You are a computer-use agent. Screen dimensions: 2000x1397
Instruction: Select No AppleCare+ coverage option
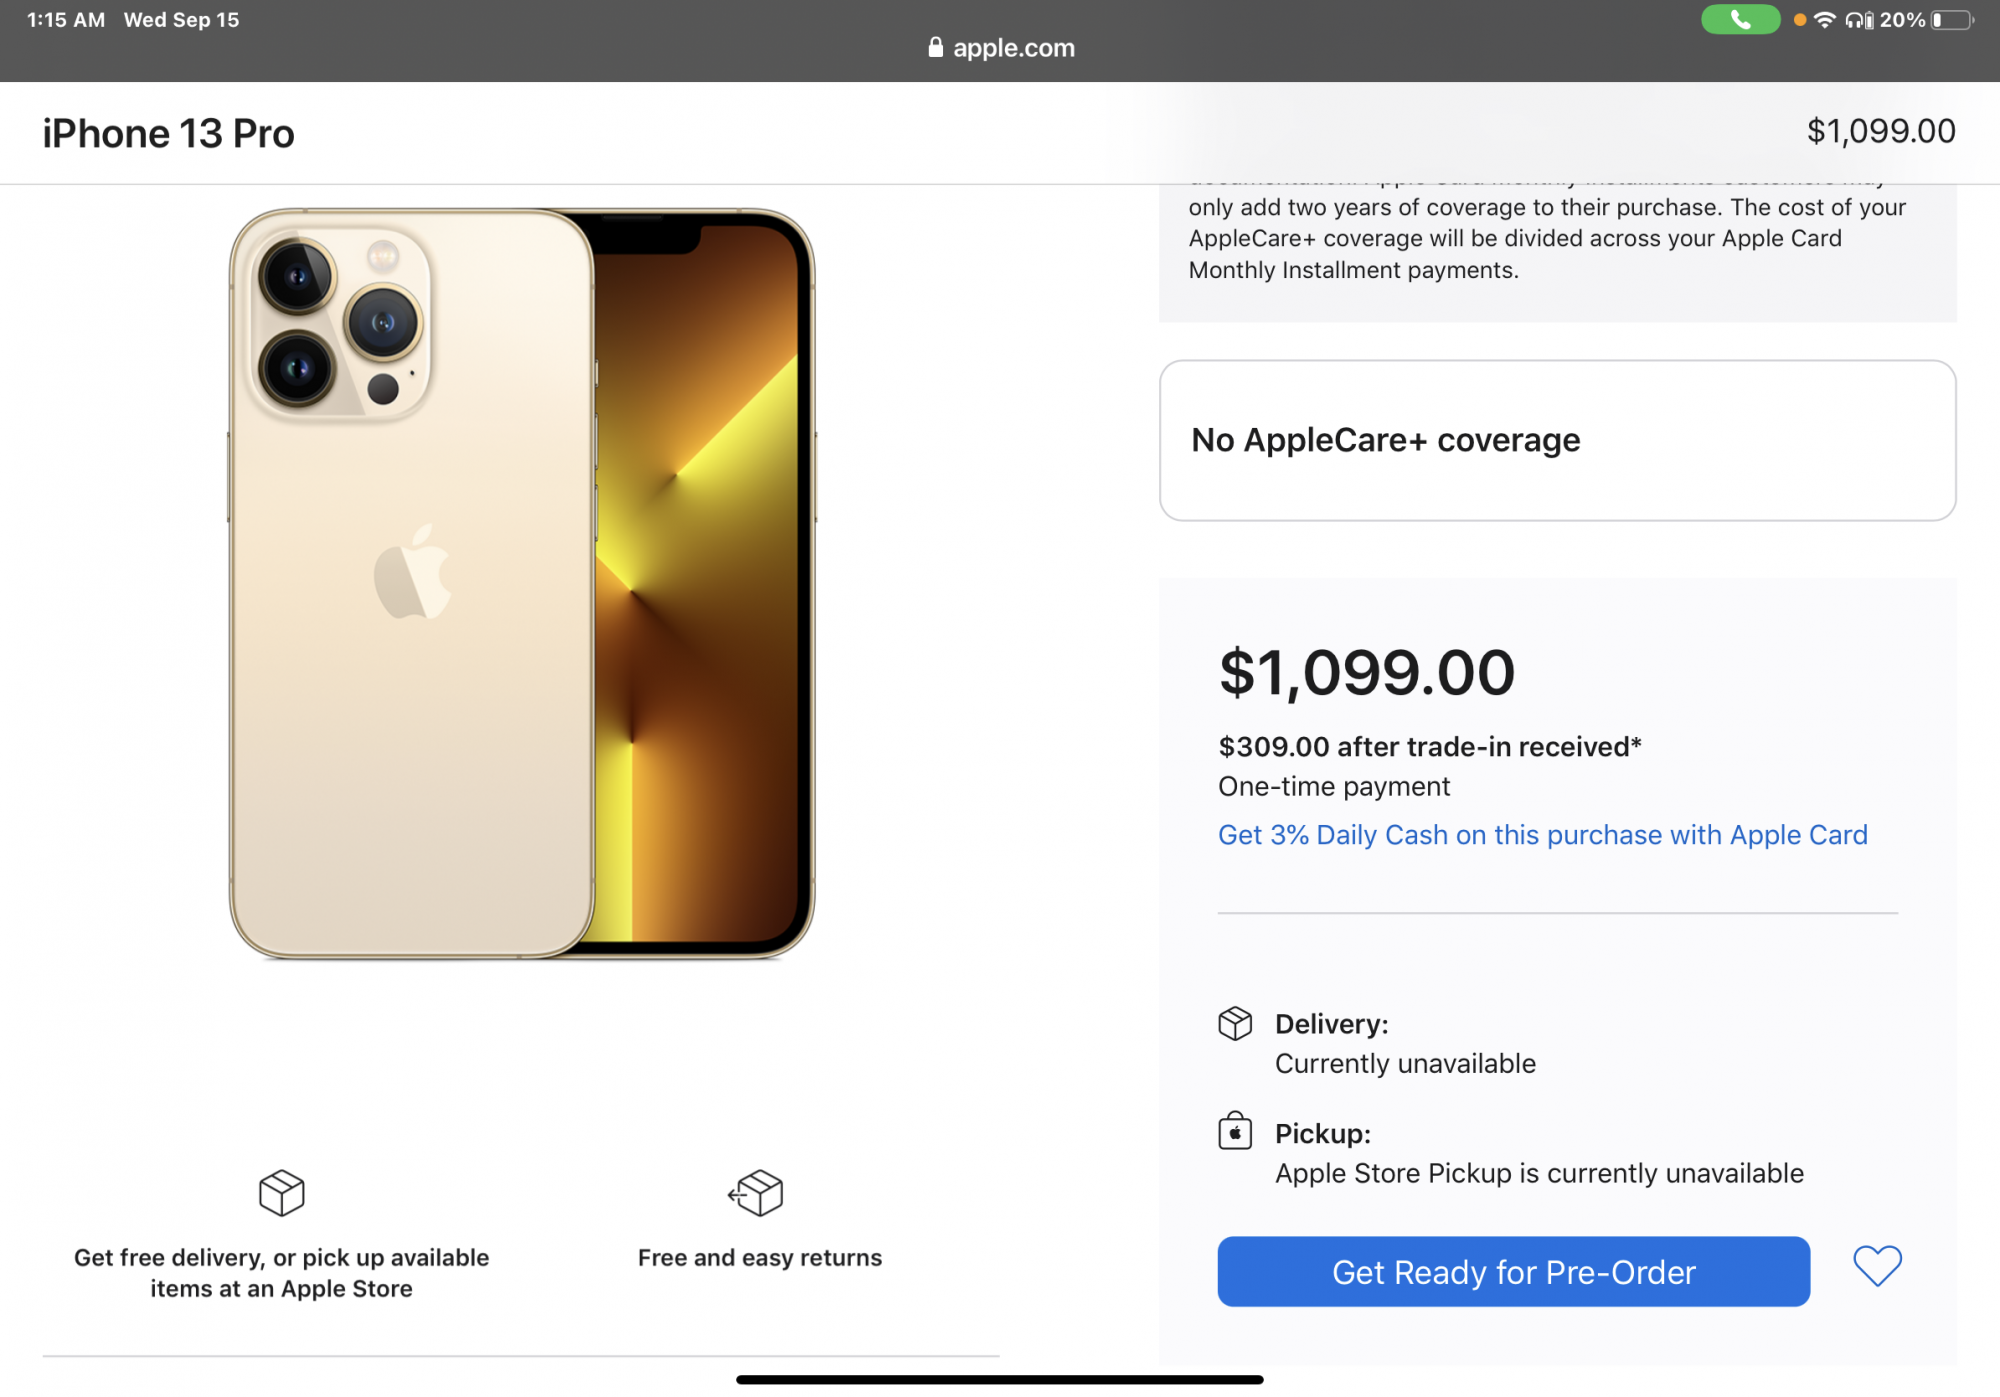(x=1557, y=440)
